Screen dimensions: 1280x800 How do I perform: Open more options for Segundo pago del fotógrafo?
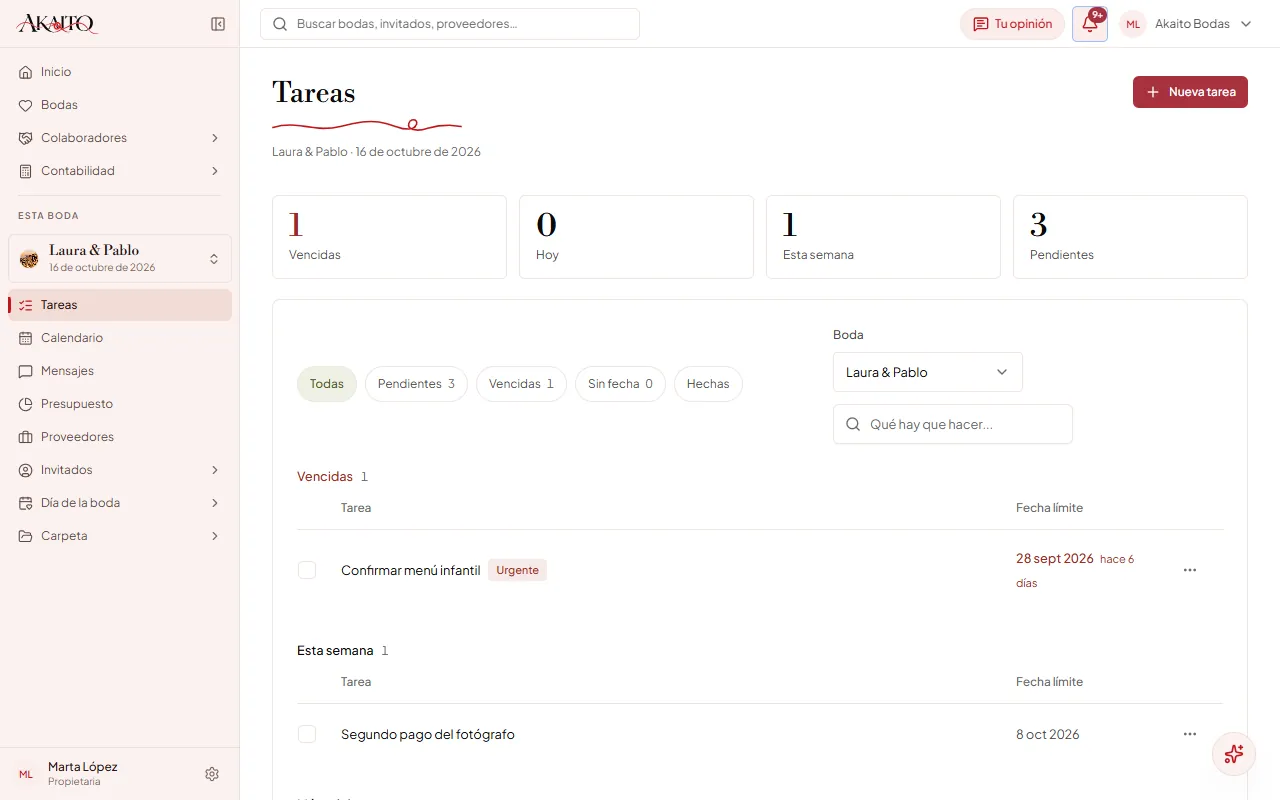tap(1190, 734)
